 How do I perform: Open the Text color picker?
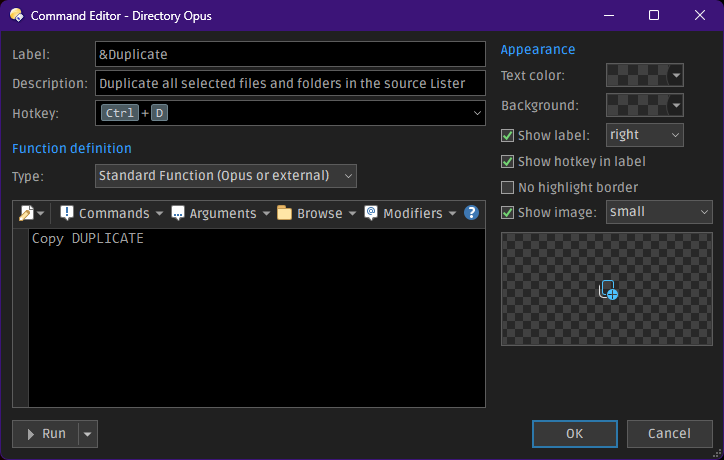645,75
